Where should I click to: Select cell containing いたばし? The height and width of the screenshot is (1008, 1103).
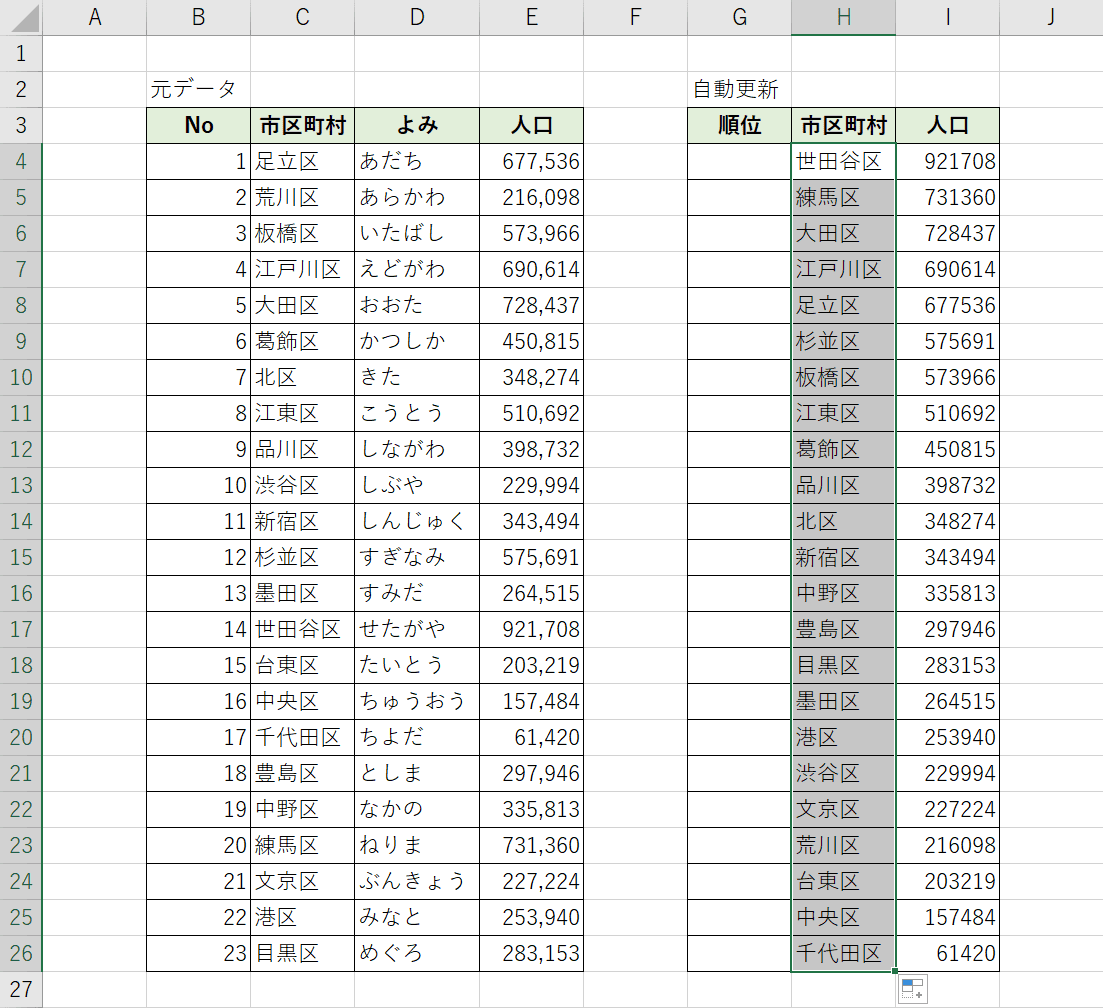tap(417, 233)
